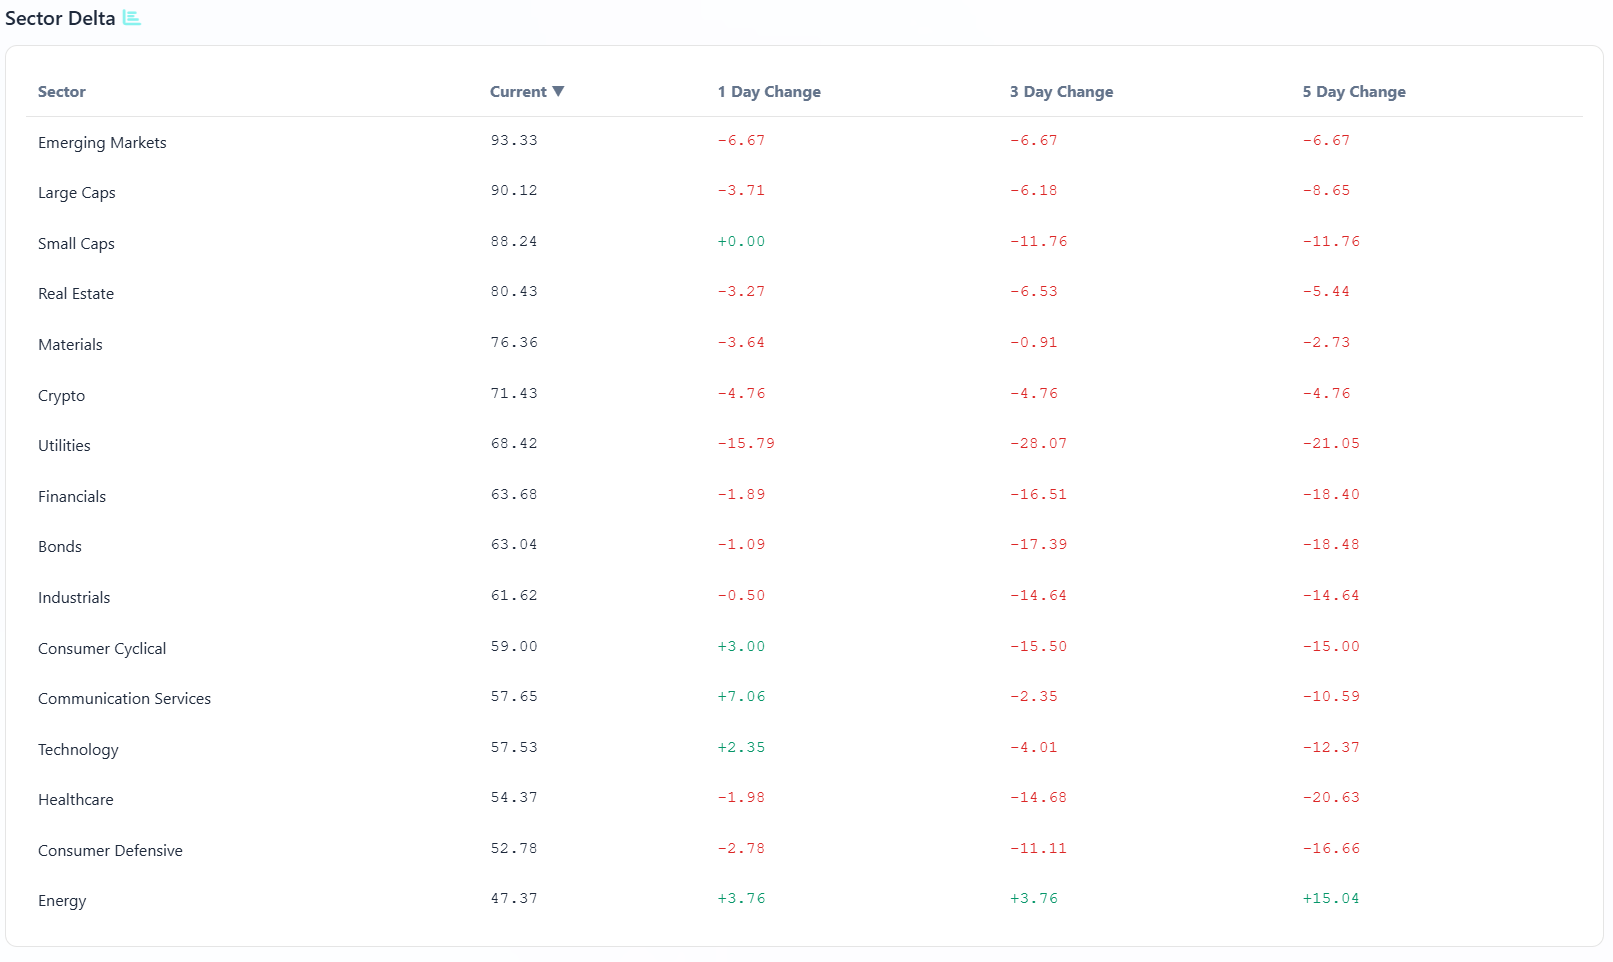Click Communication Services 1 day change +7.06

[x=741, y=696]
